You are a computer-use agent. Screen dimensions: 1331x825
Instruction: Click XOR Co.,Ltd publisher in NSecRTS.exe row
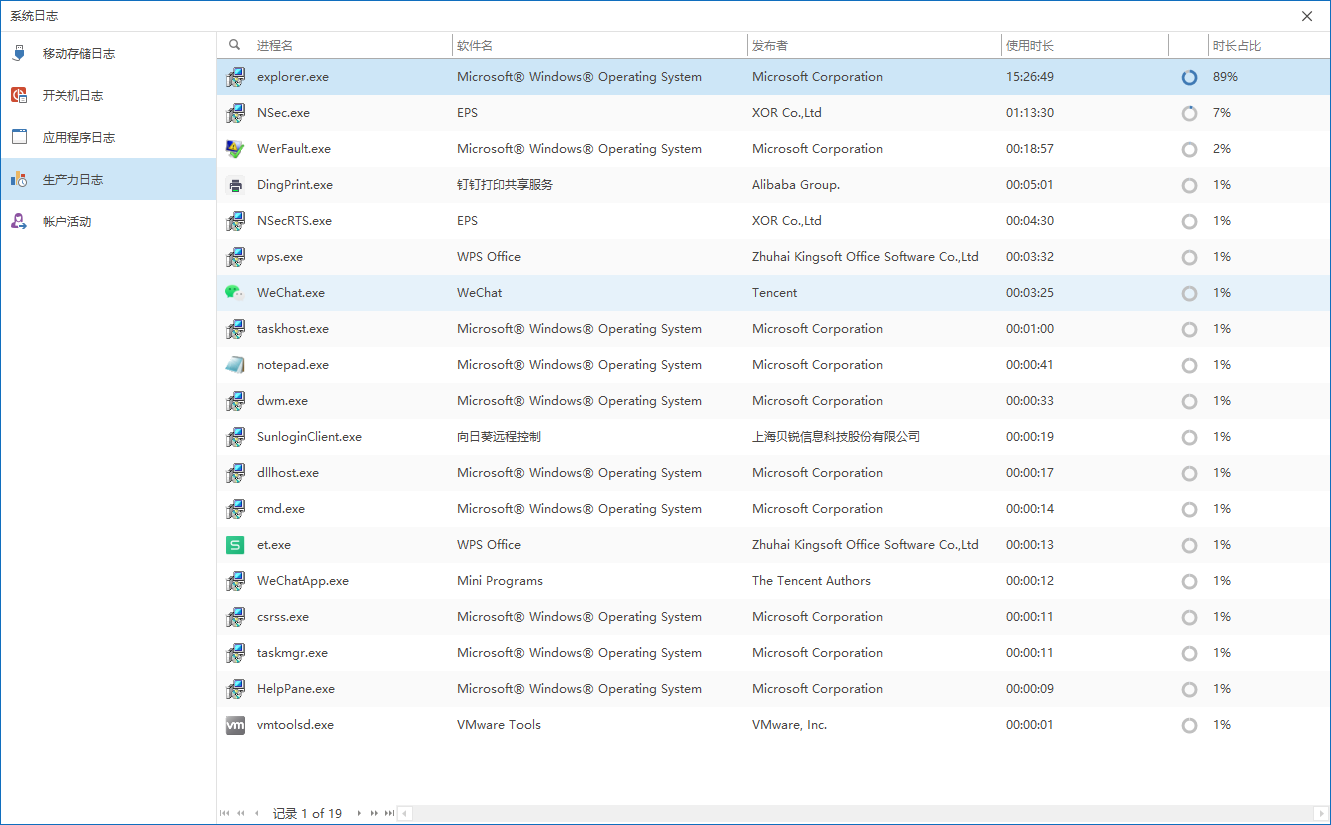click(787, 221)
